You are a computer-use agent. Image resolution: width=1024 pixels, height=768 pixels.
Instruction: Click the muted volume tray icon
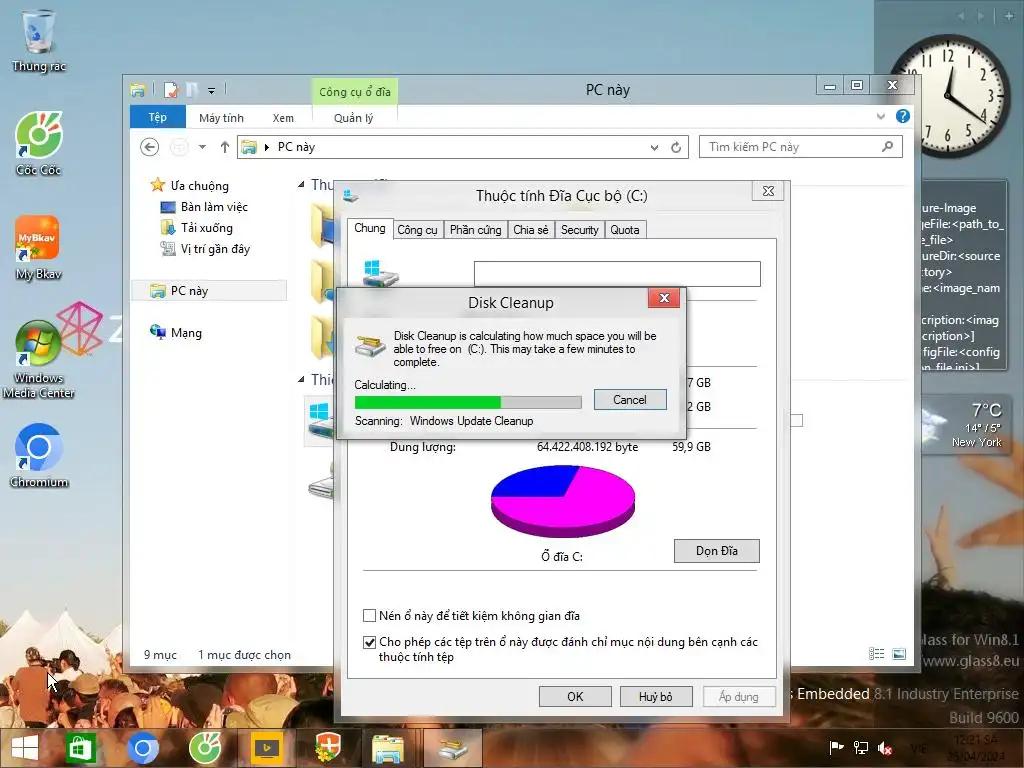tap(886, 748)
